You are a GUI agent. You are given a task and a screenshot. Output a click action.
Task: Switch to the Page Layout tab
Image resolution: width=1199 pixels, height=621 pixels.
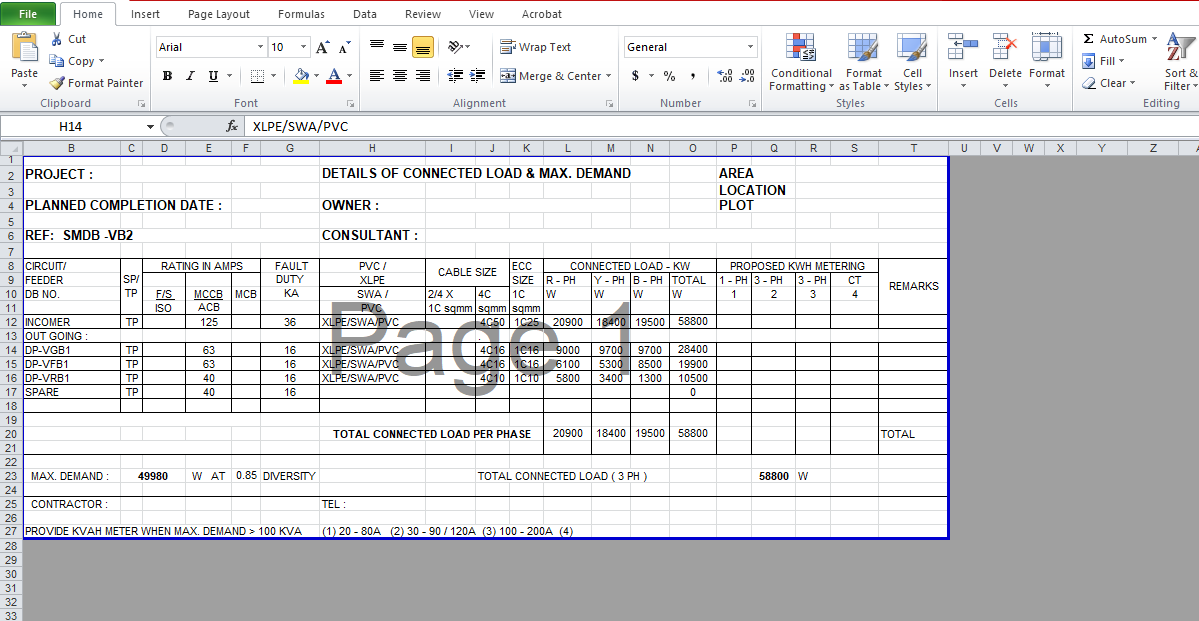218,14
